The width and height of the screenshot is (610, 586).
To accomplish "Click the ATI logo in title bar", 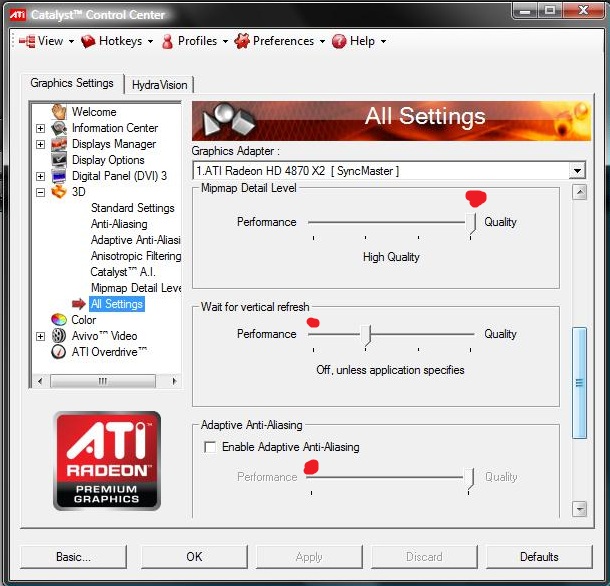I will tap(18, 15).
